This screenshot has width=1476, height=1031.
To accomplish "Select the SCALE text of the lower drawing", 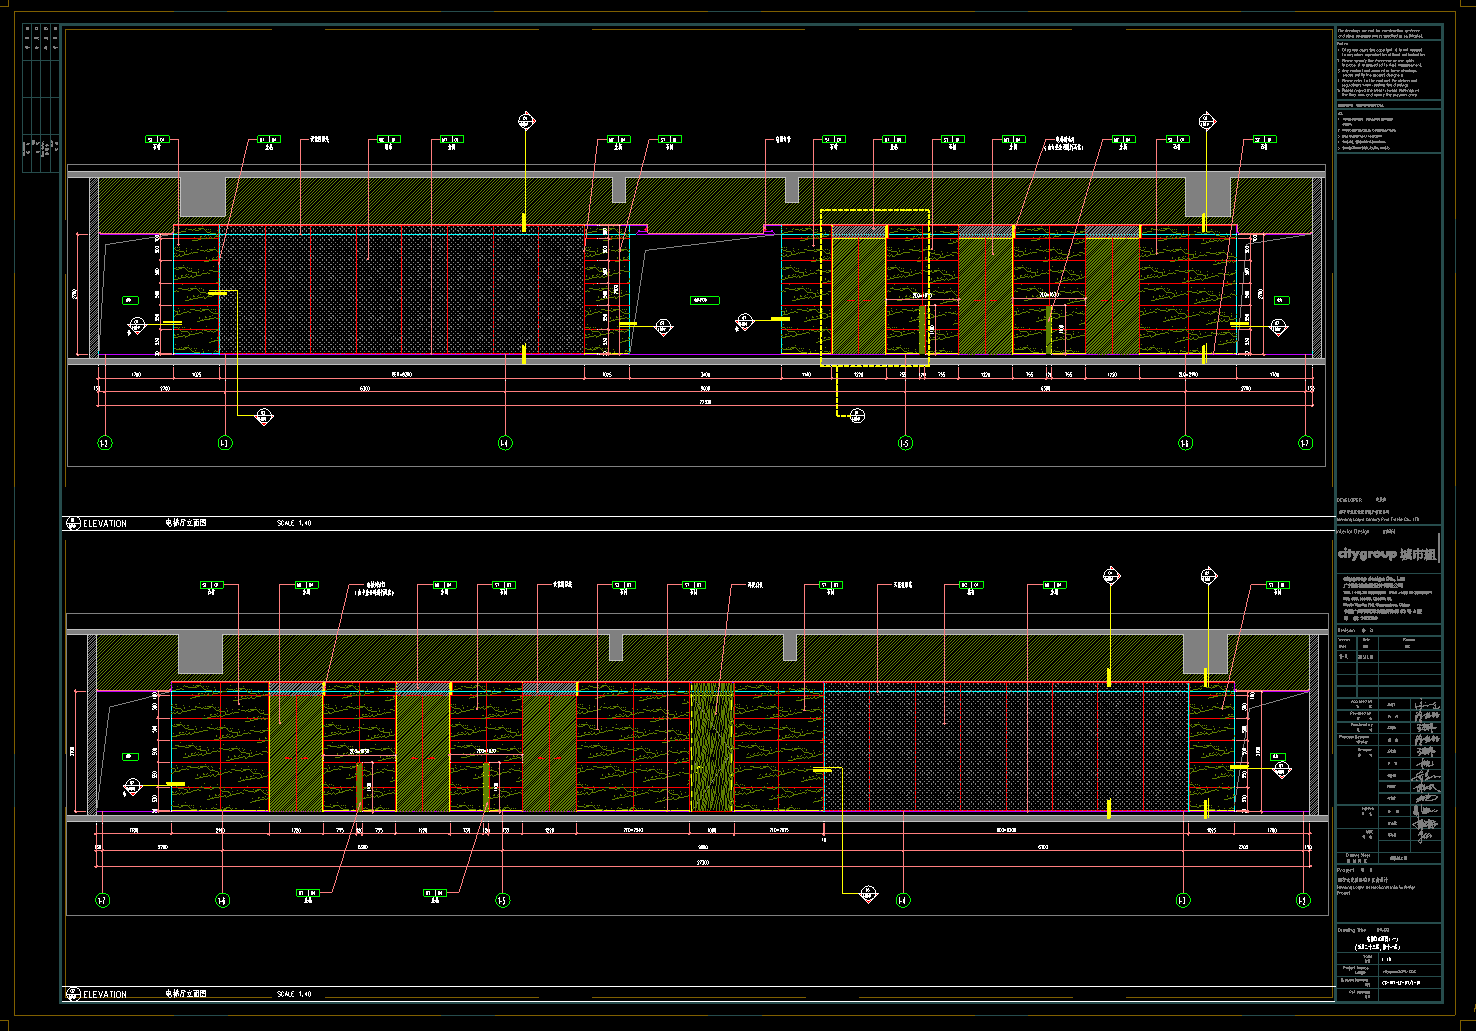I will coord(294,994).
